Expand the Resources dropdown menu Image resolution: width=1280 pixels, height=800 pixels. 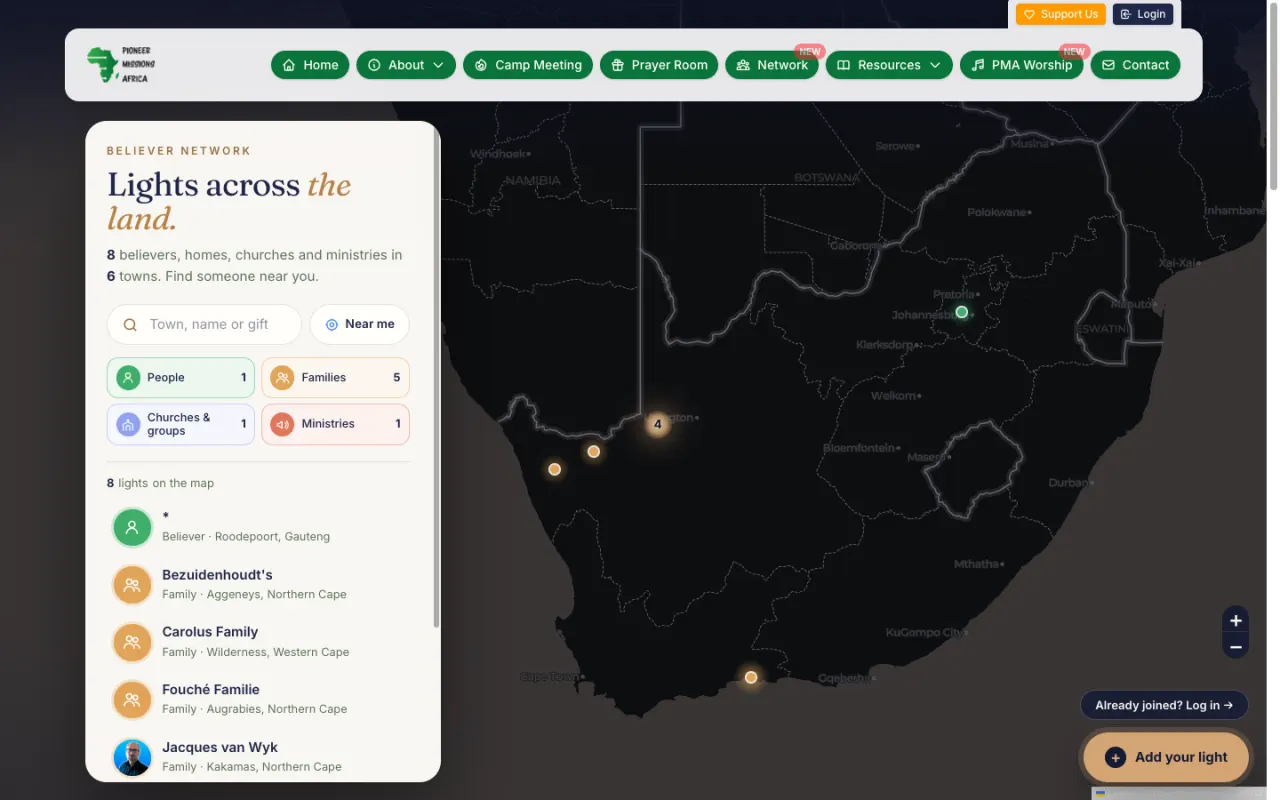889,65
